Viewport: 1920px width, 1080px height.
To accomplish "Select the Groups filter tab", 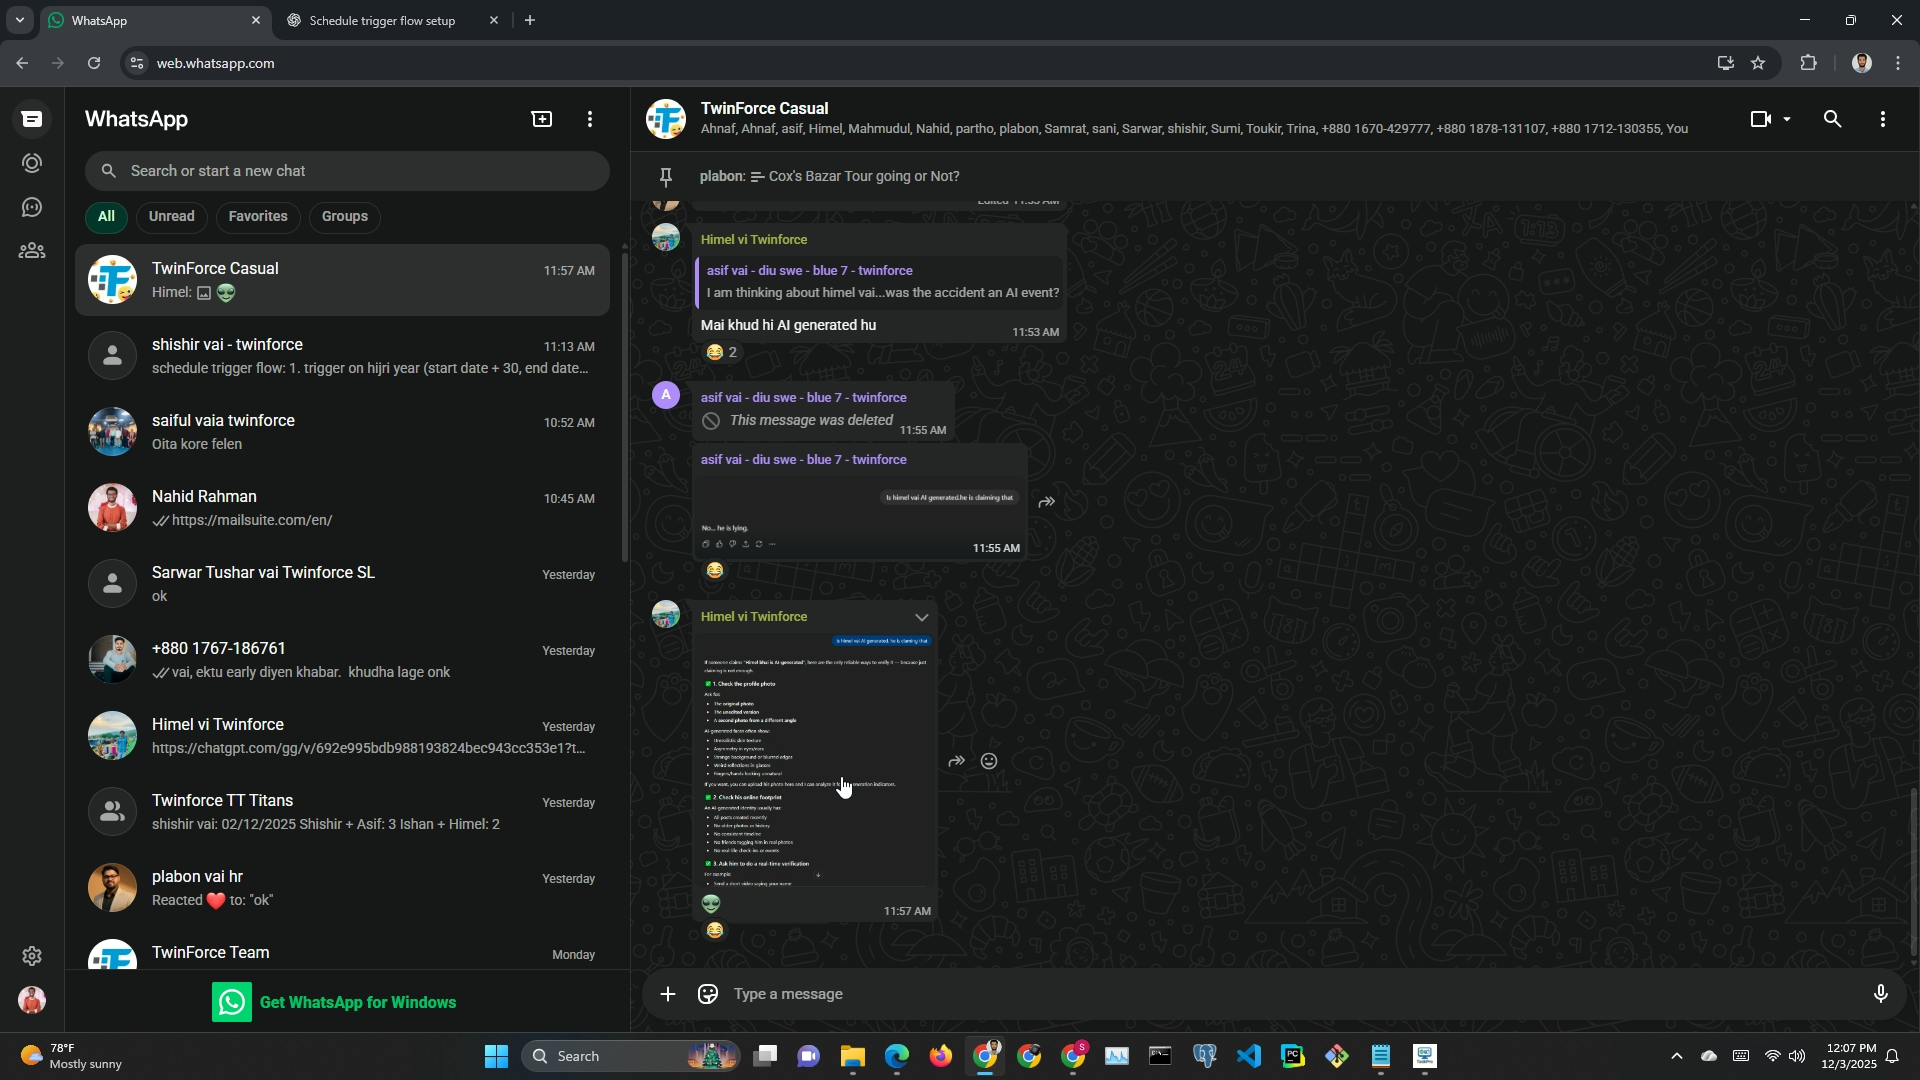I will (344, 217).
